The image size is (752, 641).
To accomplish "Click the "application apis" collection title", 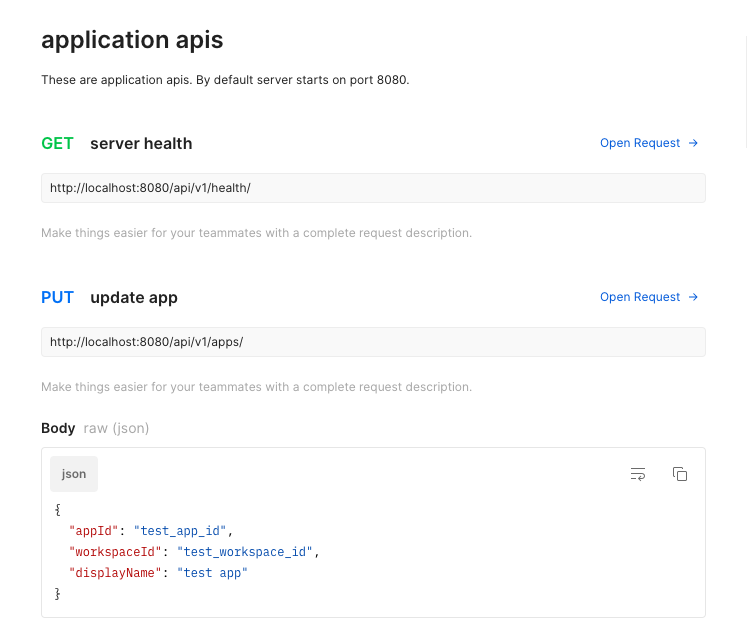I will tap(132, 40).
